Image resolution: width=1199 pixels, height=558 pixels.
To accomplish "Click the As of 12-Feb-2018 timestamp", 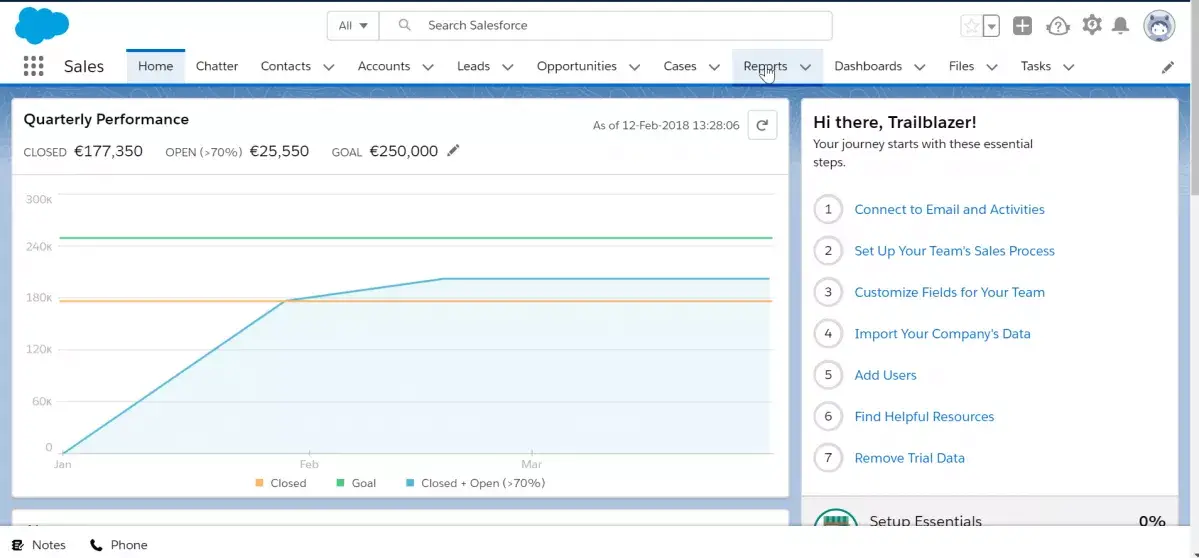I will pos(666,125).
